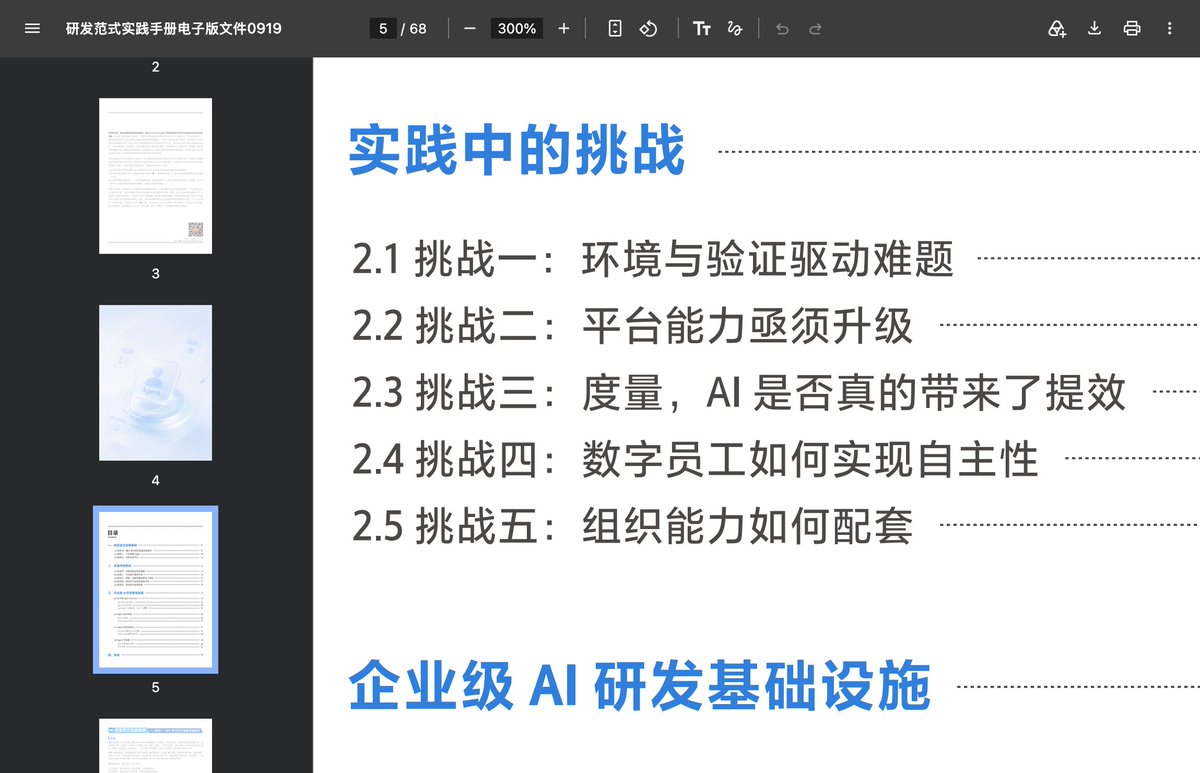The height and width of the screenshot is (773, 1200).
Task: Click the total page count 68
Action: (x=418, y=28)
